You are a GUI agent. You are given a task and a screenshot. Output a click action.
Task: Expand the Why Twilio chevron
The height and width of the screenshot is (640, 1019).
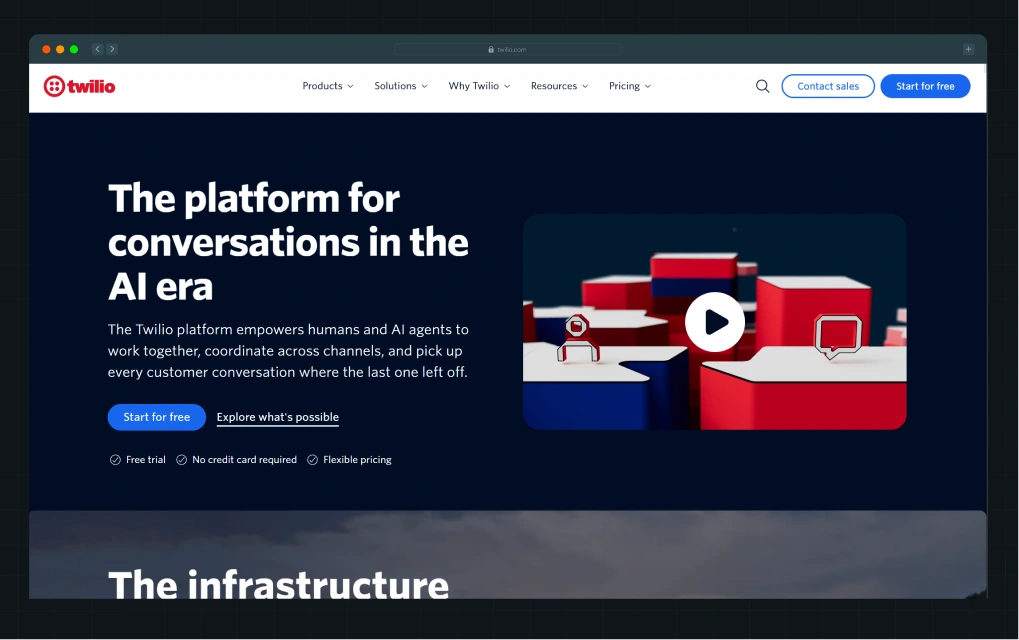(x=507, y=86)
